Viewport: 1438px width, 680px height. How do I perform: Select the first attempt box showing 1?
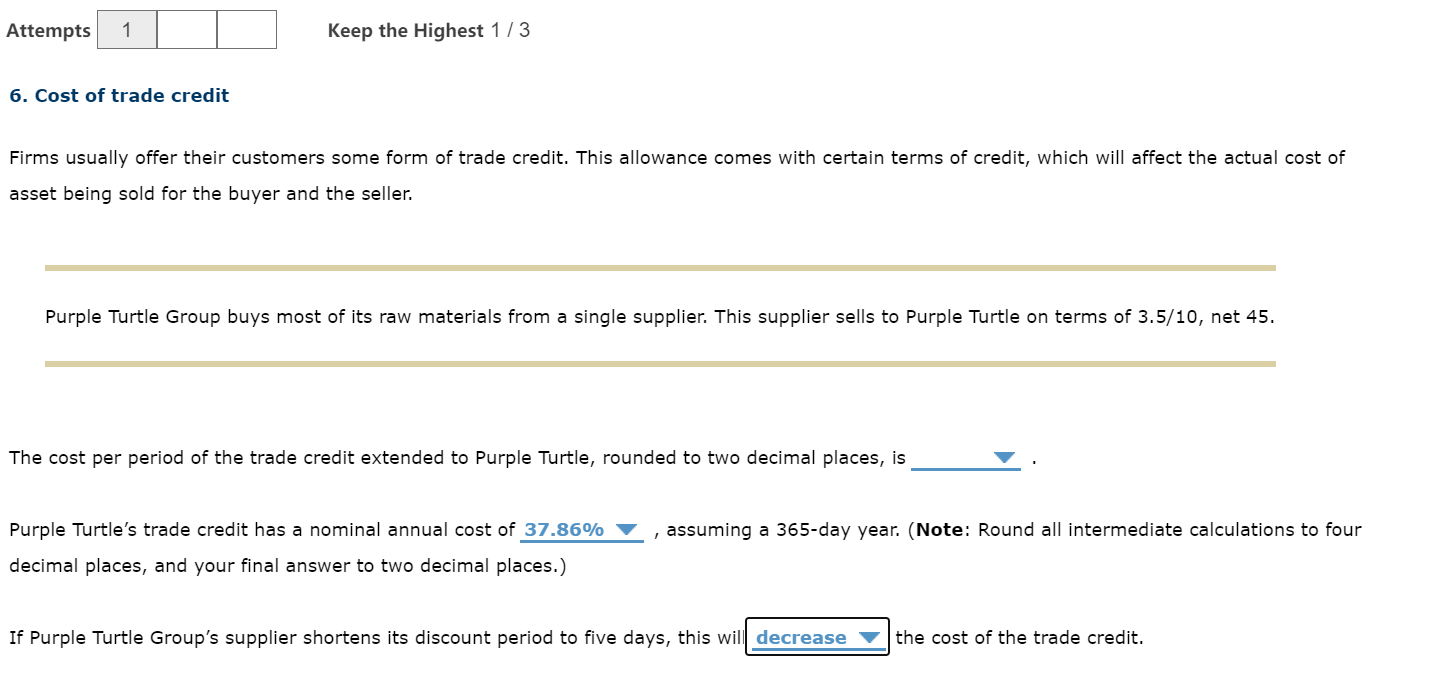point(127,29)
